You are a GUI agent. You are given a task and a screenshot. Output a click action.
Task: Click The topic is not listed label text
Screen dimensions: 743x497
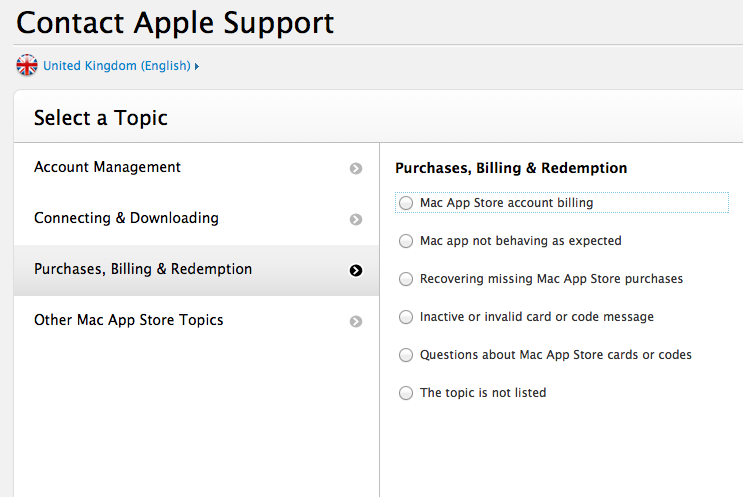coord(483,393)
